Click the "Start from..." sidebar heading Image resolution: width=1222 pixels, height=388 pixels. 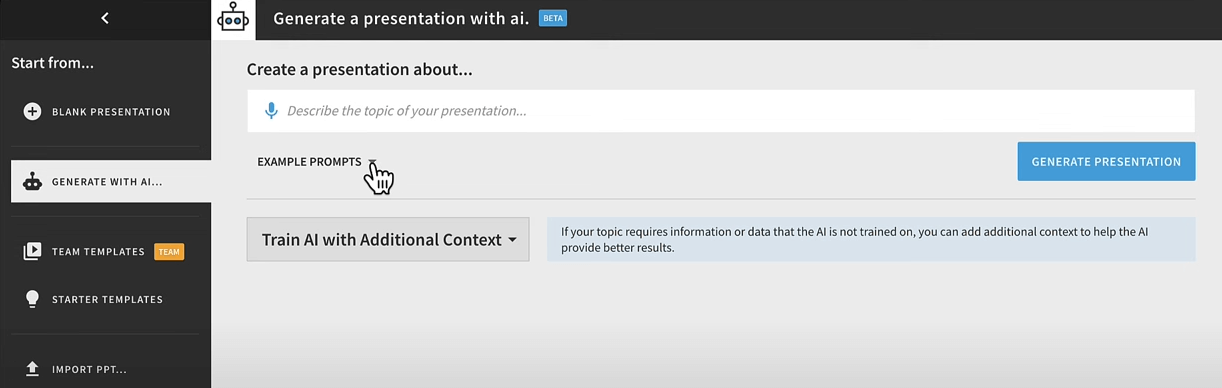[x=52, y=63]
